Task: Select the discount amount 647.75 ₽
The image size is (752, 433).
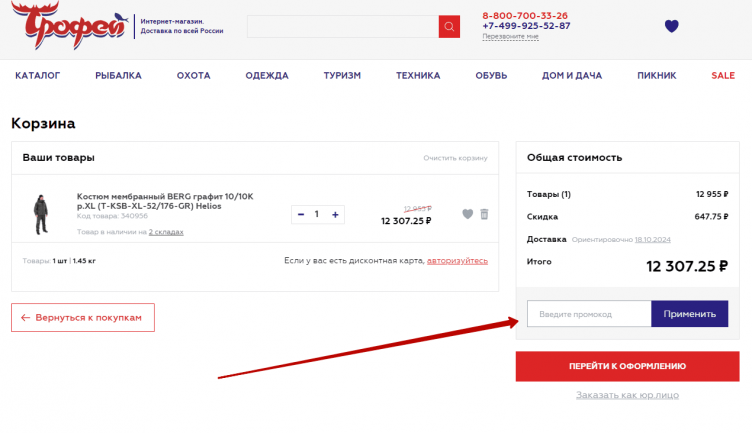Action: 711,217
